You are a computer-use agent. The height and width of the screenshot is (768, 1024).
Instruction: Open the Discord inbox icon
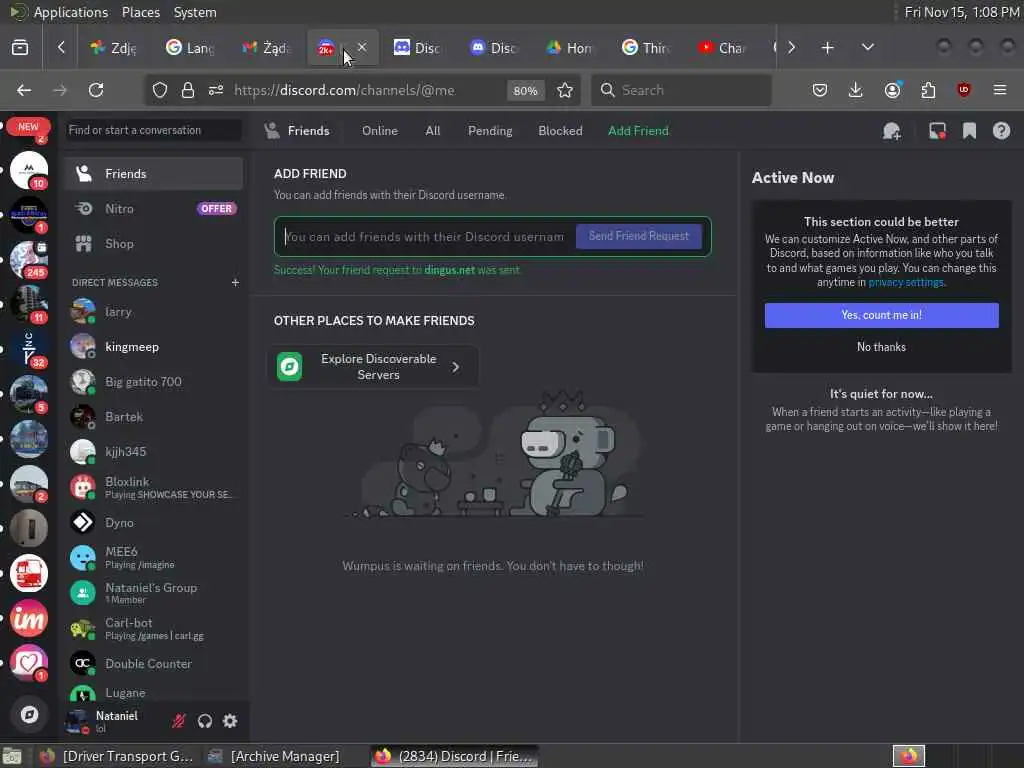coord(937,131)
